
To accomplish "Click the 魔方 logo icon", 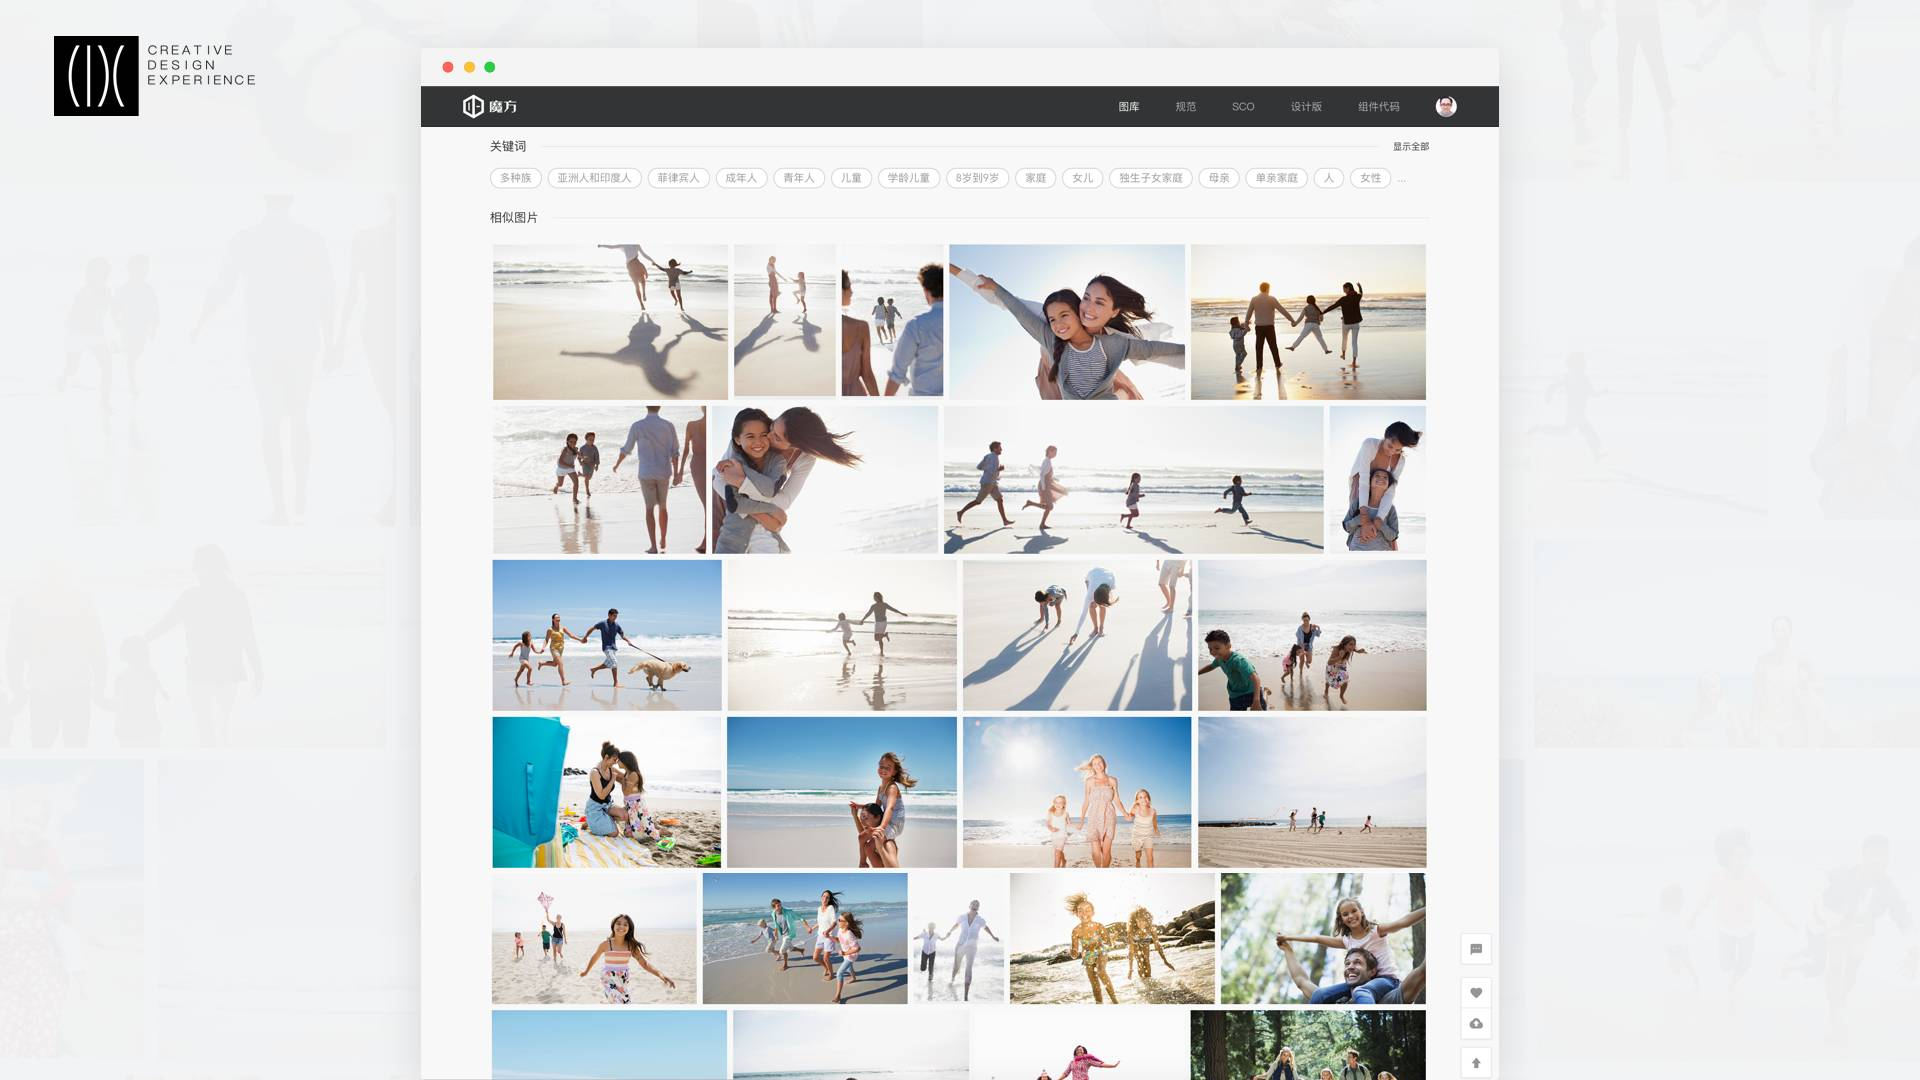I will 473,106.
